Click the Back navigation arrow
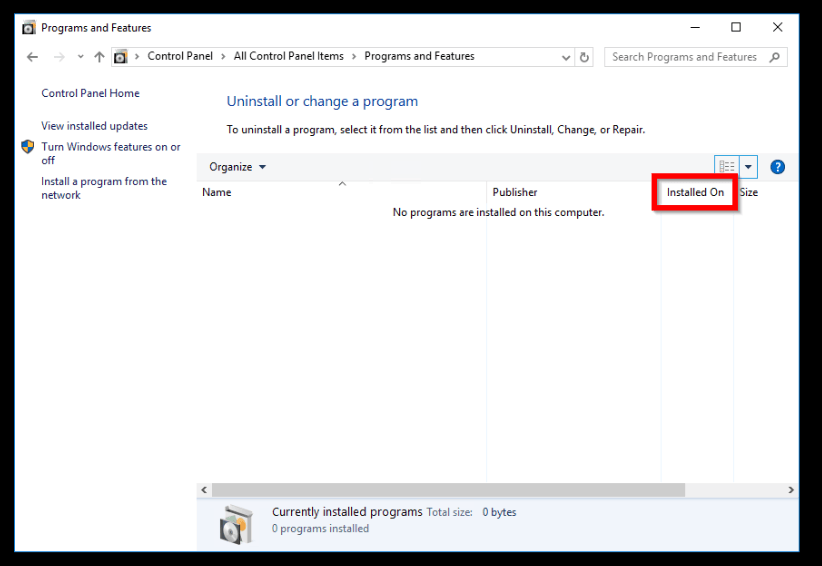This screenshot has height=566, width=822. [x=33, y=57]
